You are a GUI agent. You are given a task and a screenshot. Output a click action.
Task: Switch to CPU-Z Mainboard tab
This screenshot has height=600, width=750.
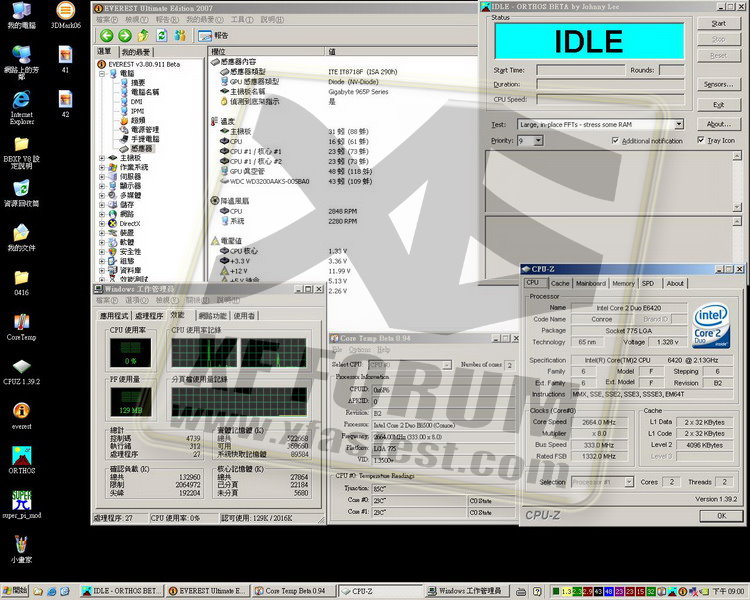coord(591,283)
